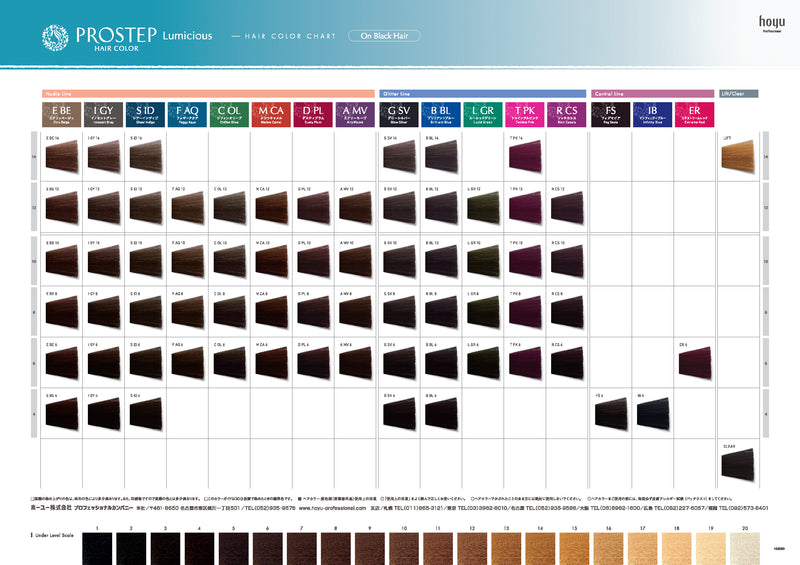Click the On Black Hair pill button

point(384,36)
